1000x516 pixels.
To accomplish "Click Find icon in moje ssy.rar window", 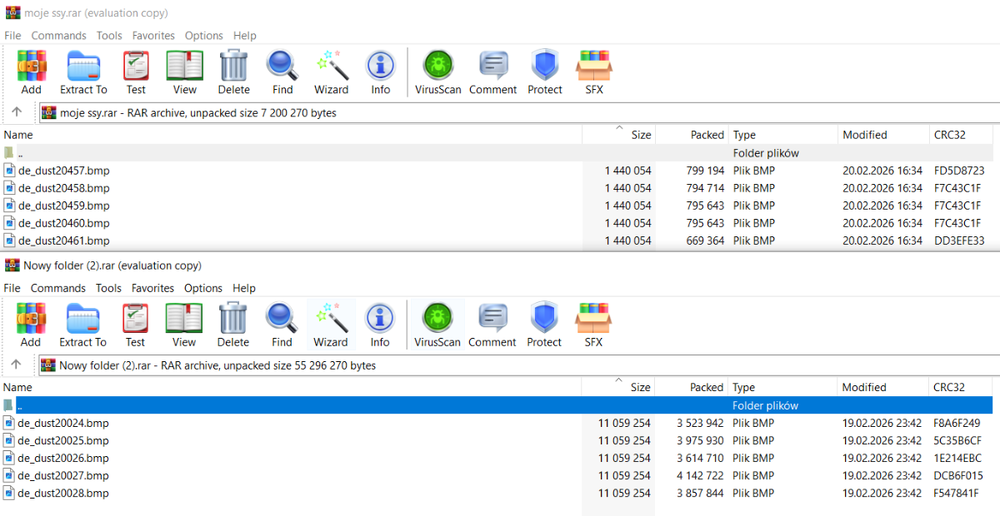I will click(x=281, y=71).
